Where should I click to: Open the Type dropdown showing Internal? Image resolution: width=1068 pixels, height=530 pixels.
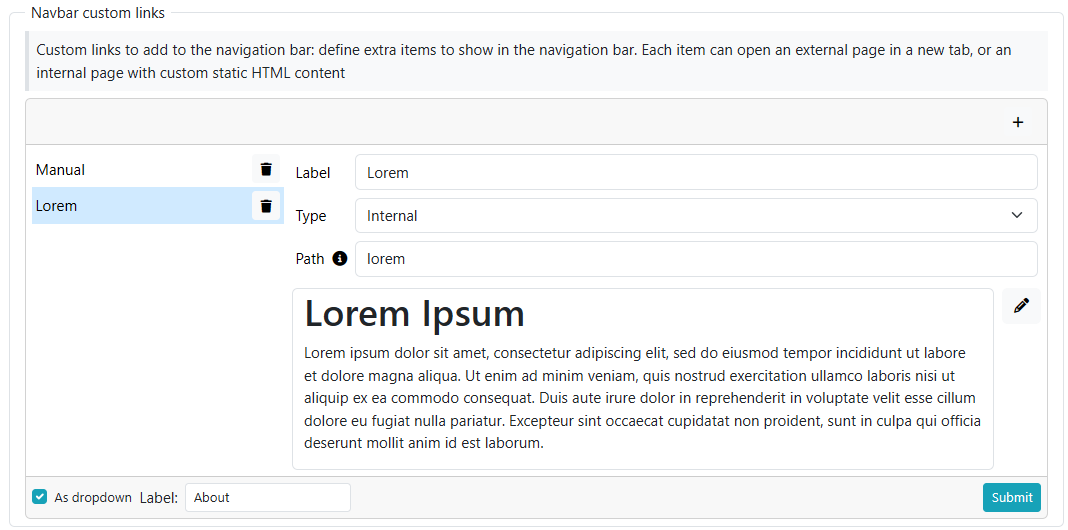680,216
